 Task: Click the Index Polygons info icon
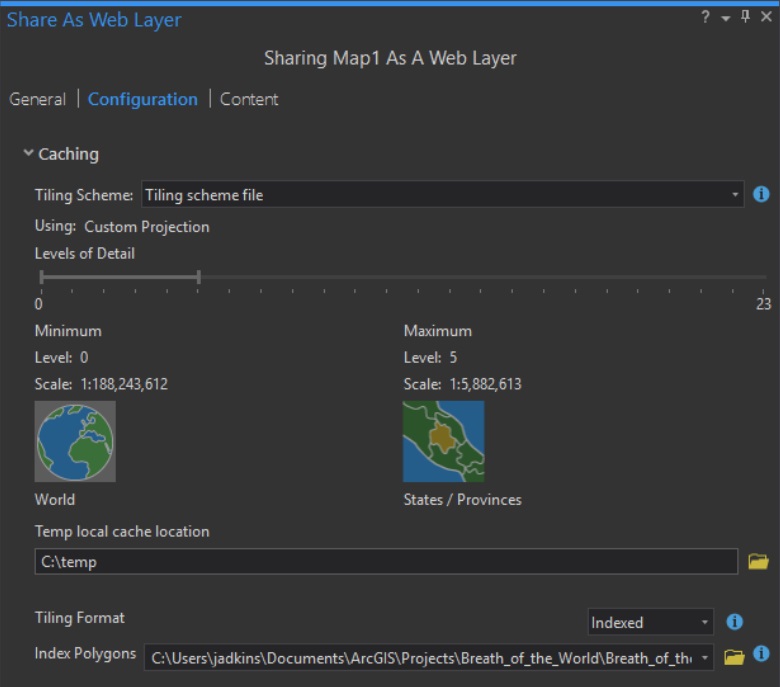761,656
